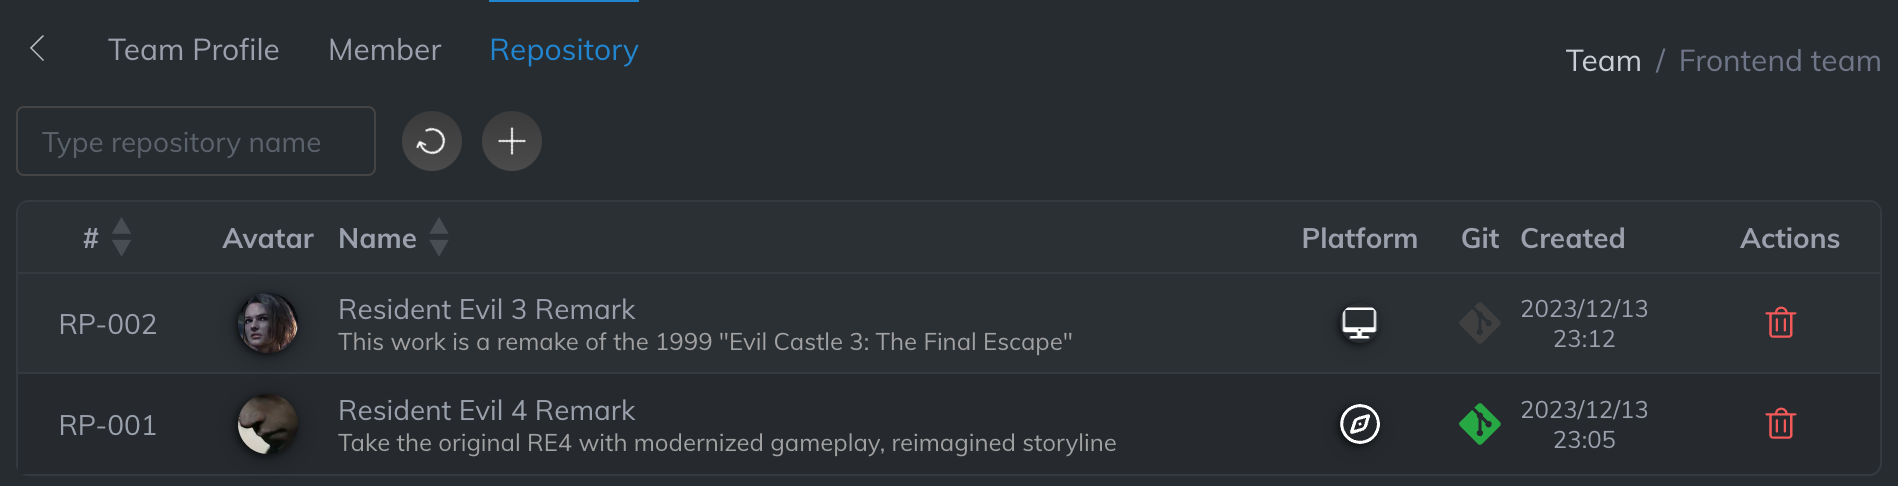
Task: Click compass platform icon for Resident Evil 4
Action: pos(1359,424)
